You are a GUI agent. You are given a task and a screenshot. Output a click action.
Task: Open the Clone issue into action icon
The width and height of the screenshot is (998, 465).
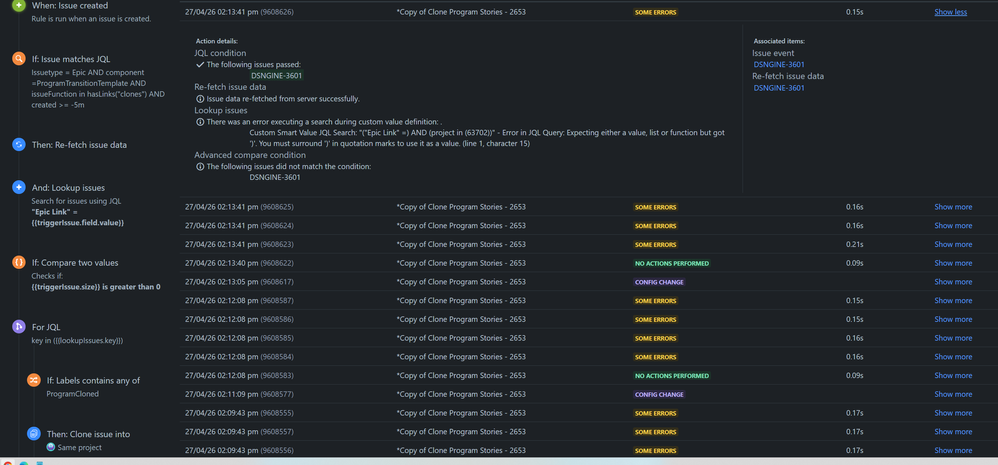[33, 434]
